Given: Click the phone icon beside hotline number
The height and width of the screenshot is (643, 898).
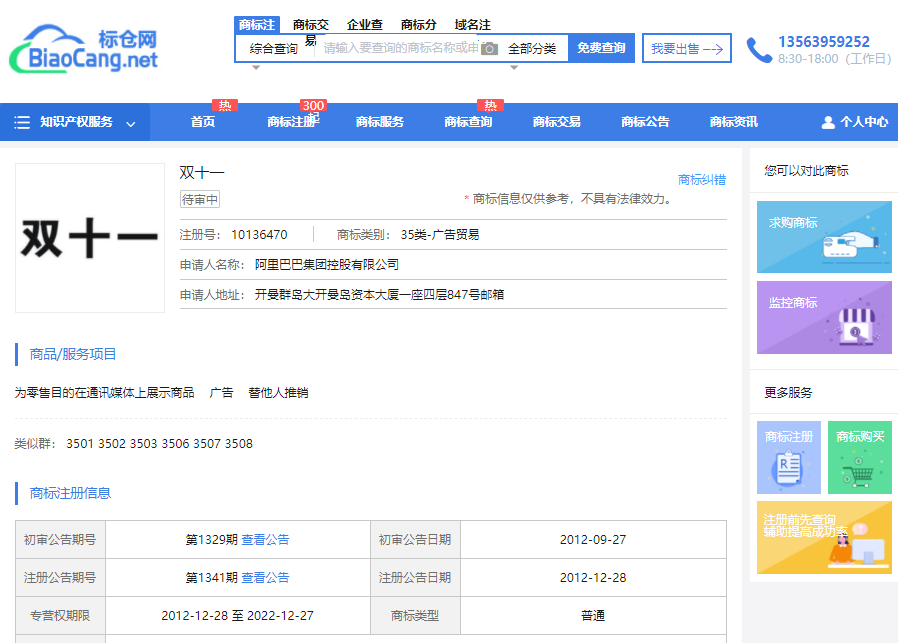Looking at the screenshot, I should 759,50.
